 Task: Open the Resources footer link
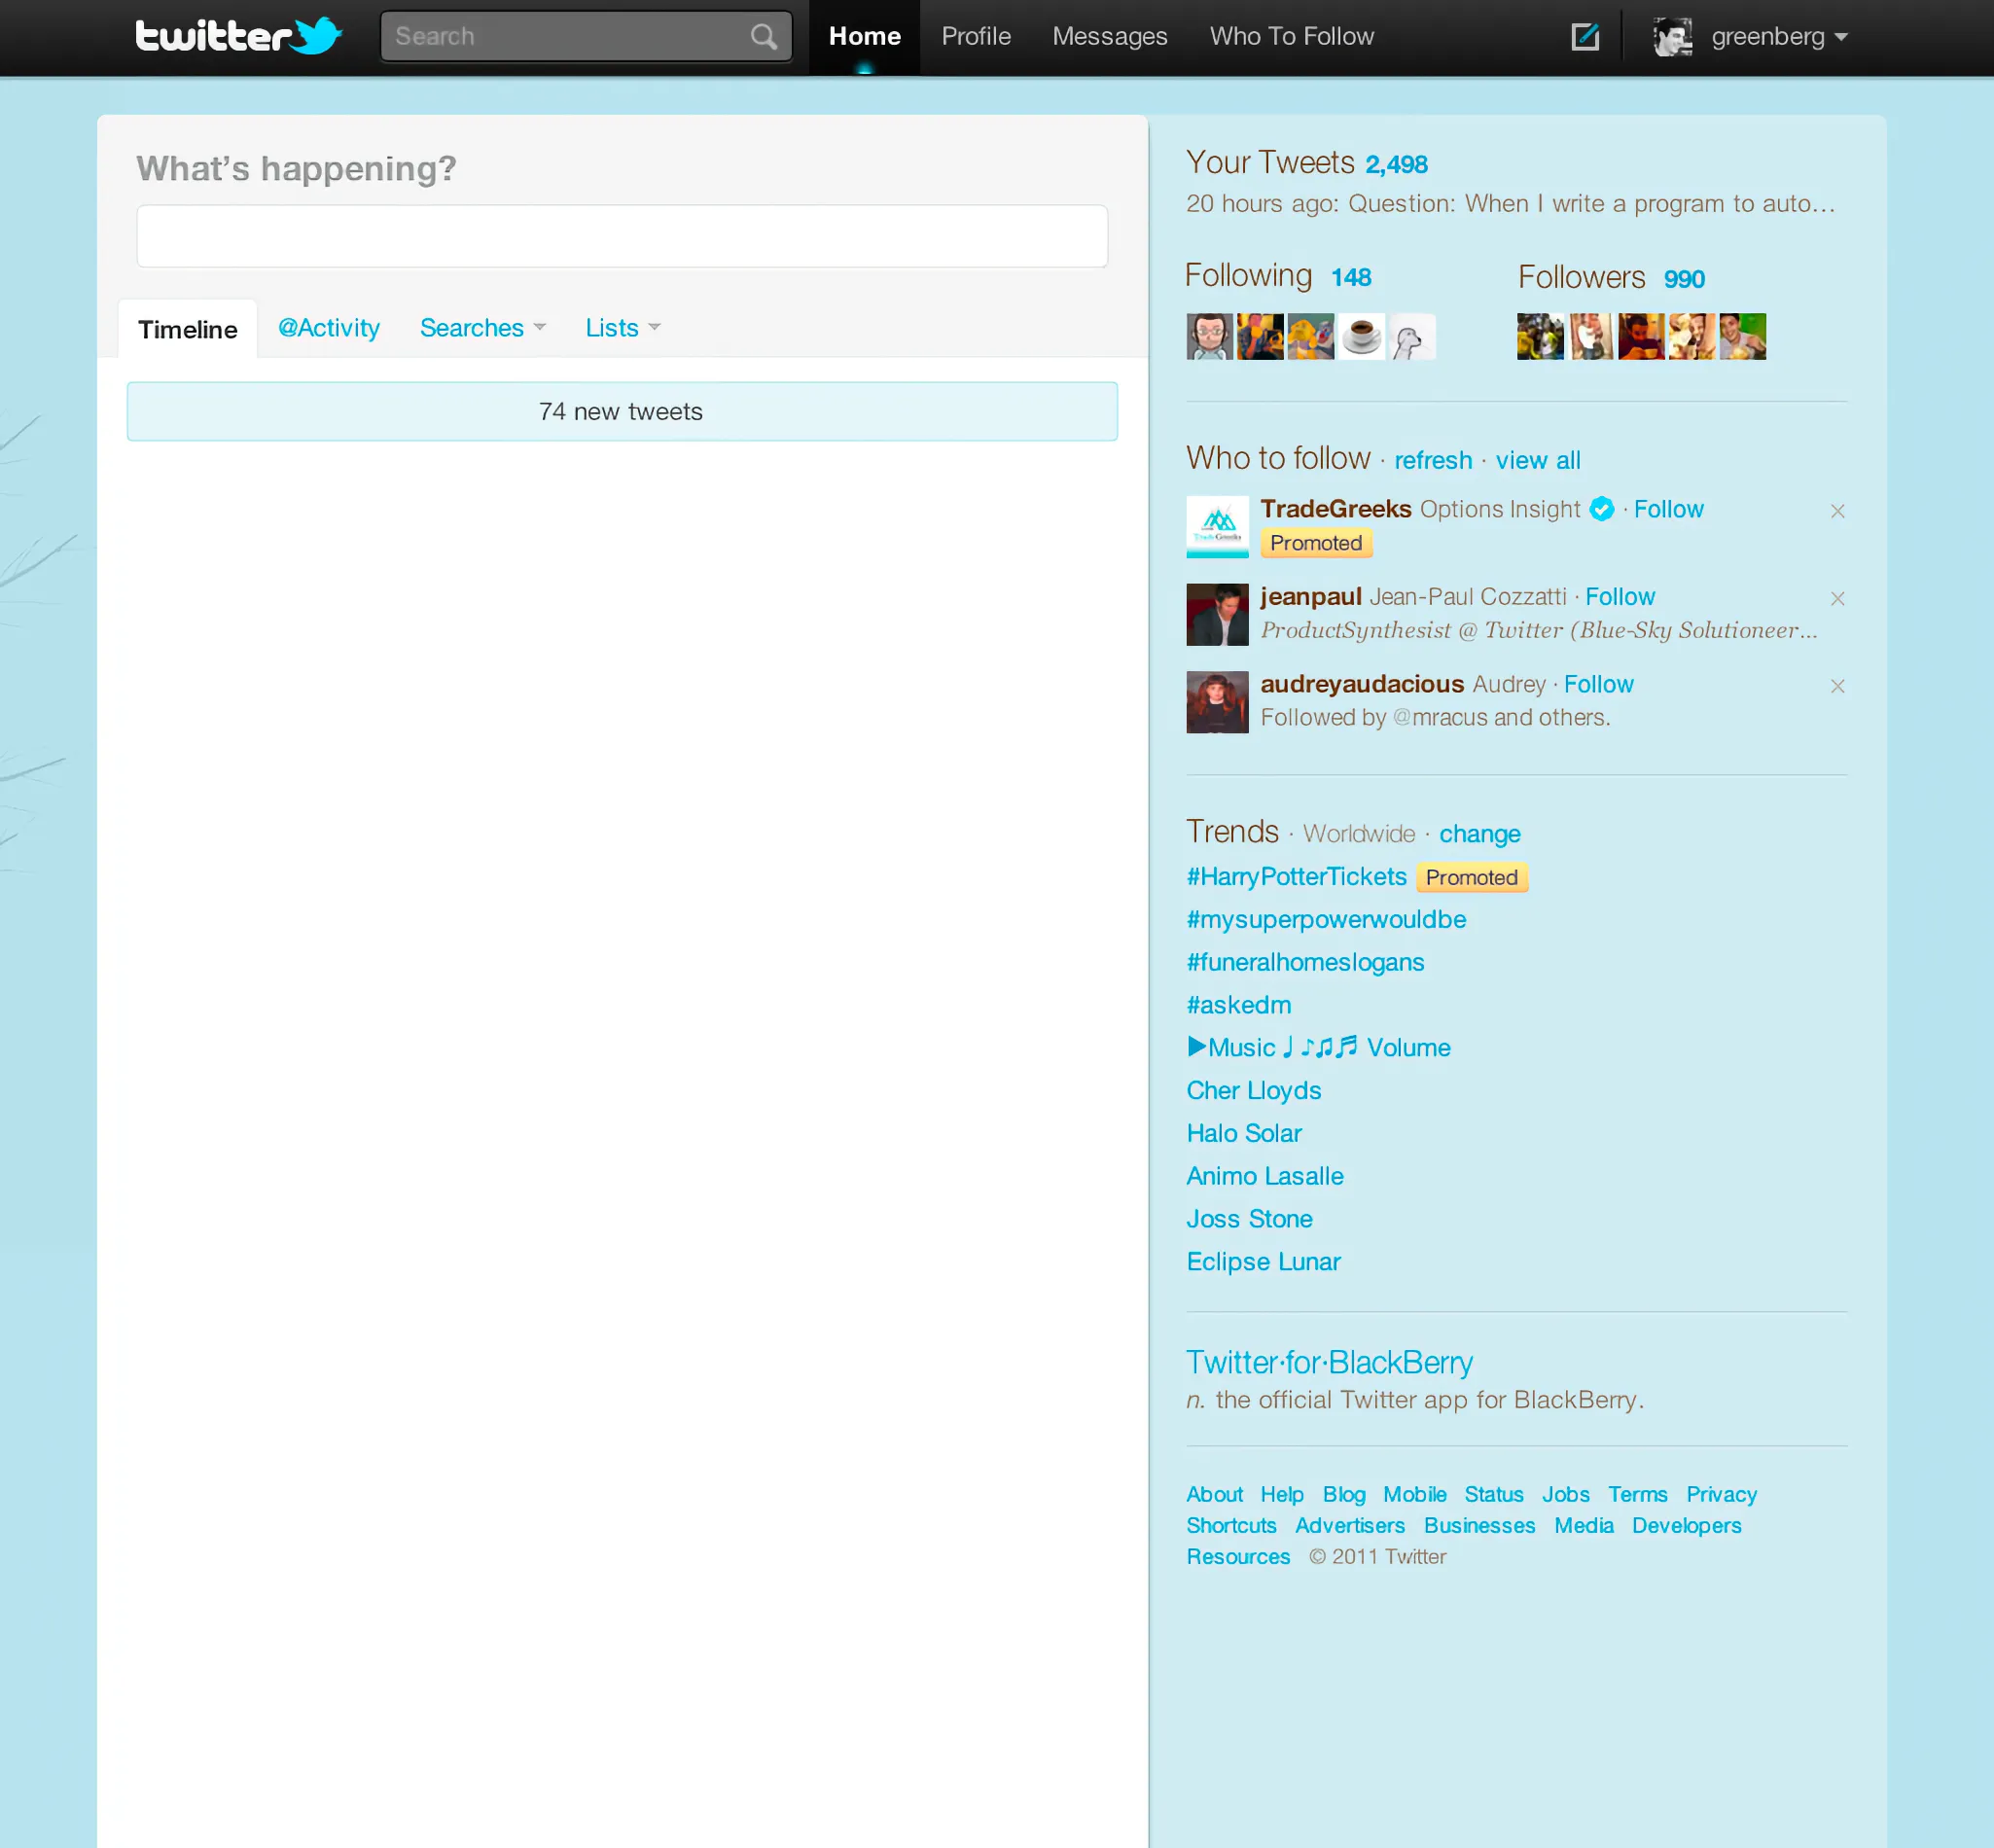click(x=1238, y=1557)
